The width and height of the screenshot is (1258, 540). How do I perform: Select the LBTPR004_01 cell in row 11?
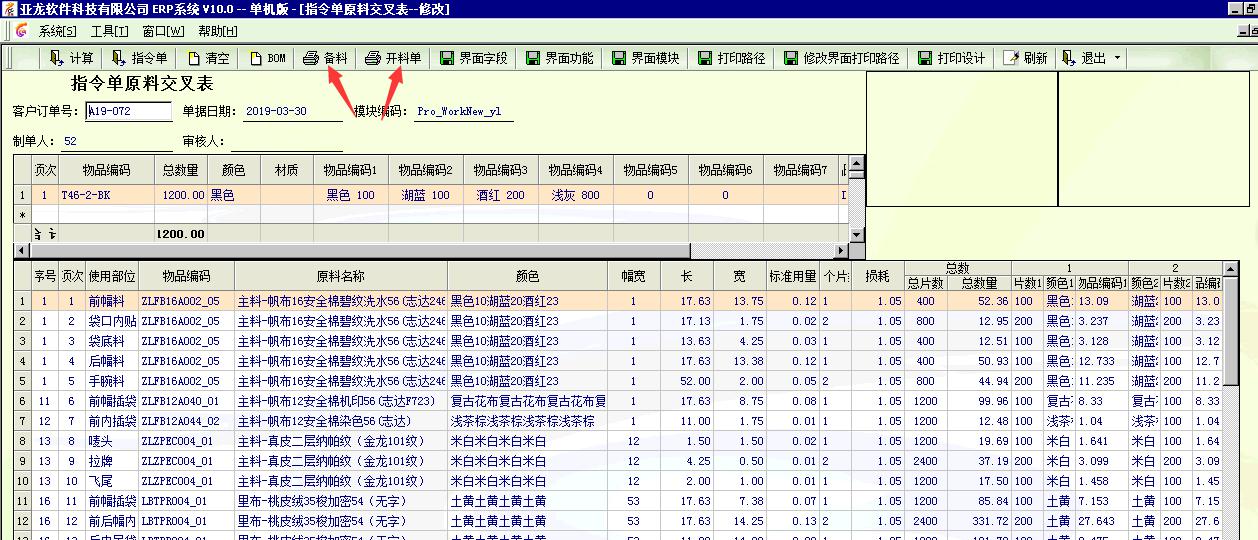click(x=187, y=501)
